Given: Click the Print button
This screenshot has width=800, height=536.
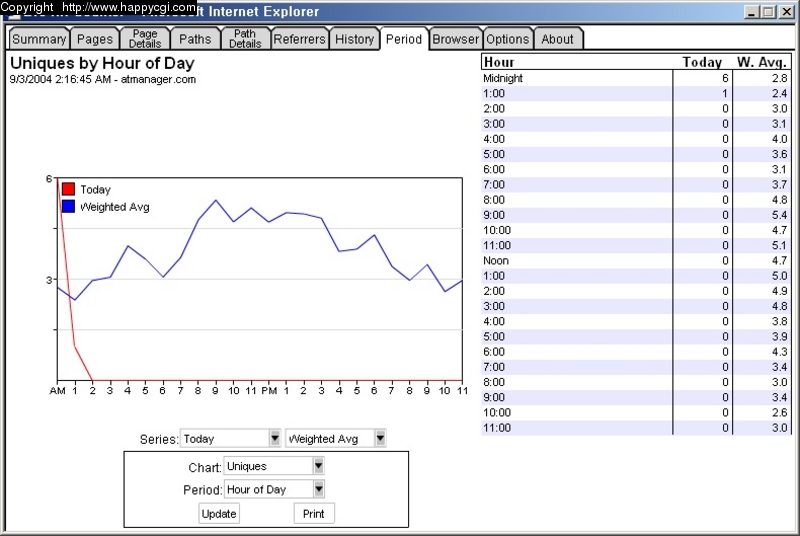Looking at the screenshot, I should click(314, 514).
